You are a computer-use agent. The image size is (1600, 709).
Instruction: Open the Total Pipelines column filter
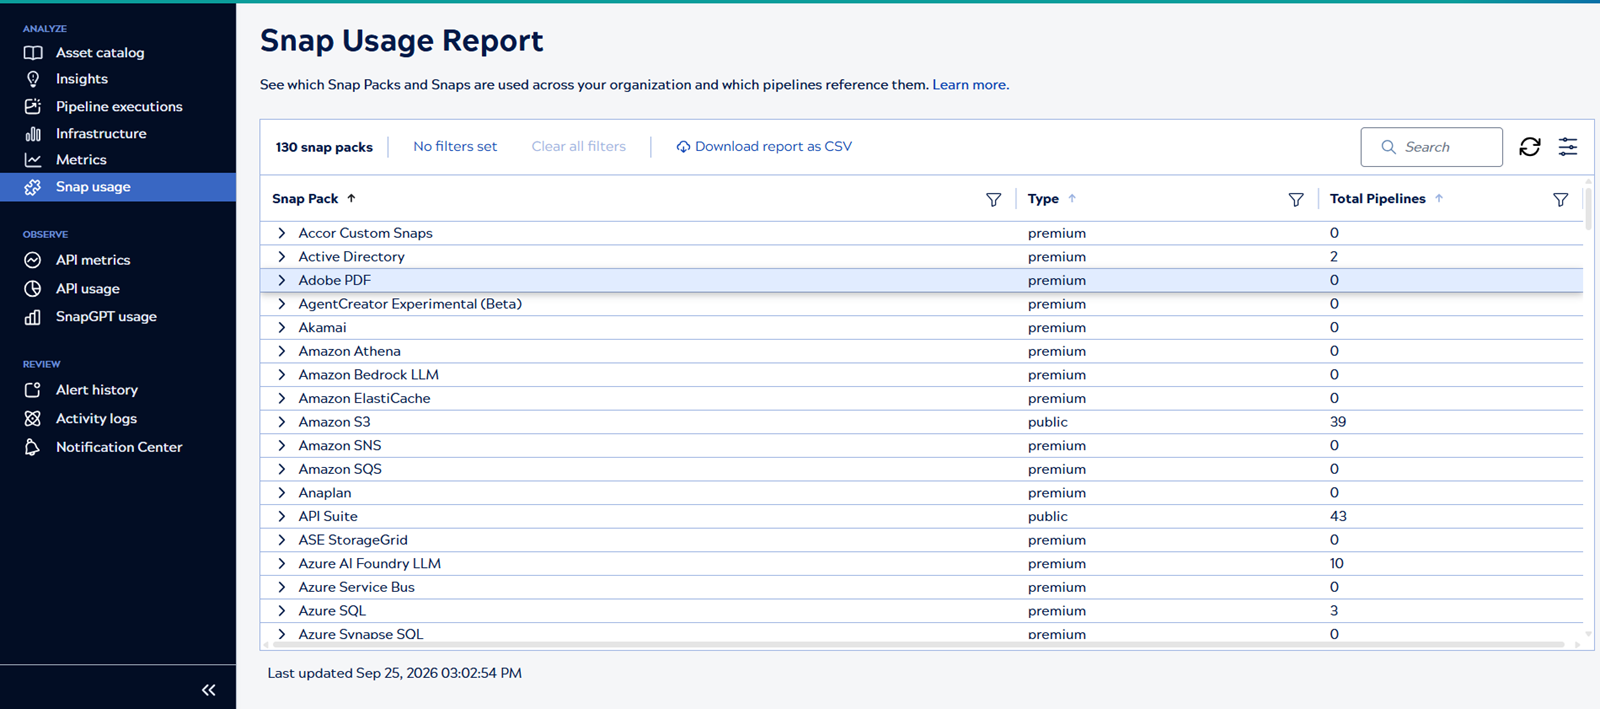click(1560, 199)
